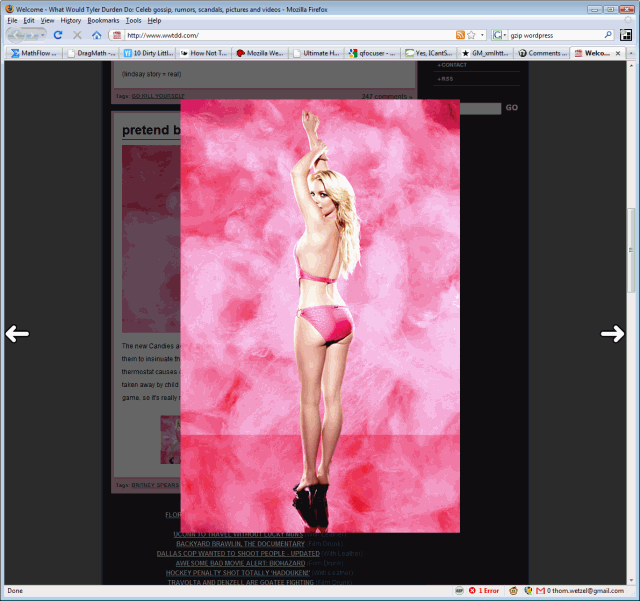Screen dimensions: 640x601
Task: Open the list all tabs dropdown
Action: click(x=631, y=53)
